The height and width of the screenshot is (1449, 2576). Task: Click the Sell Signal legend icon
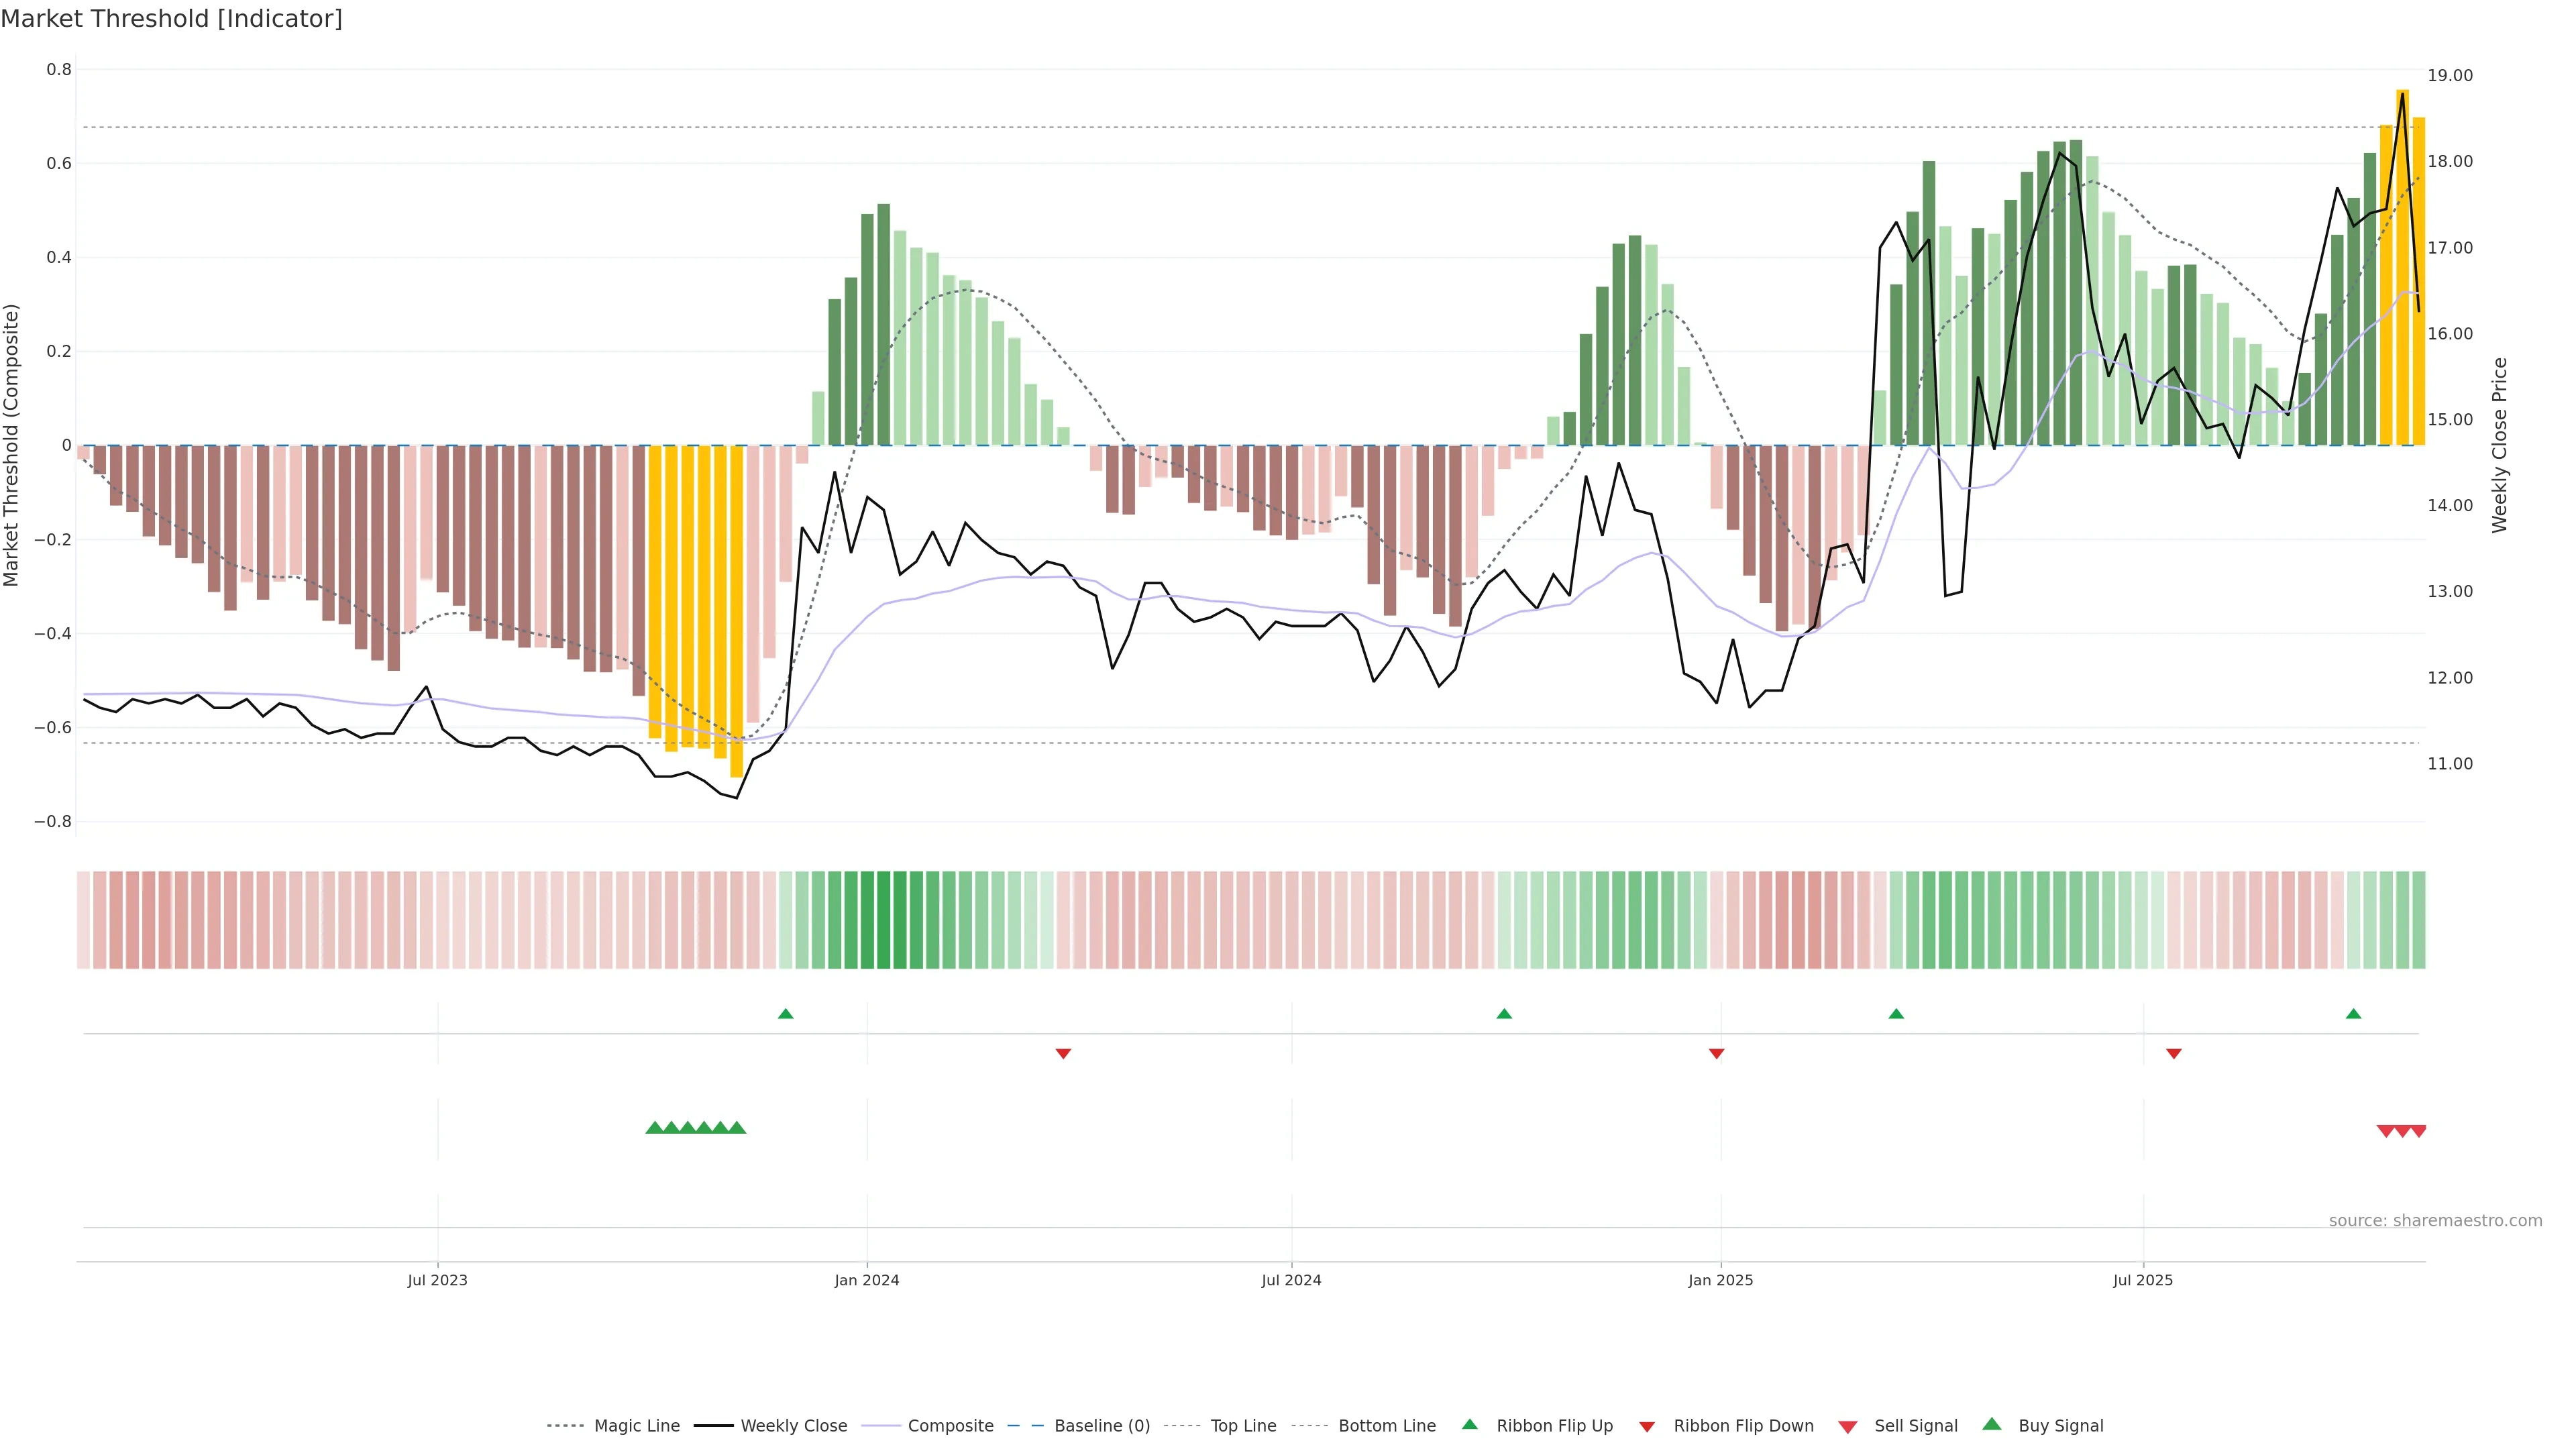point(1848,1426)
